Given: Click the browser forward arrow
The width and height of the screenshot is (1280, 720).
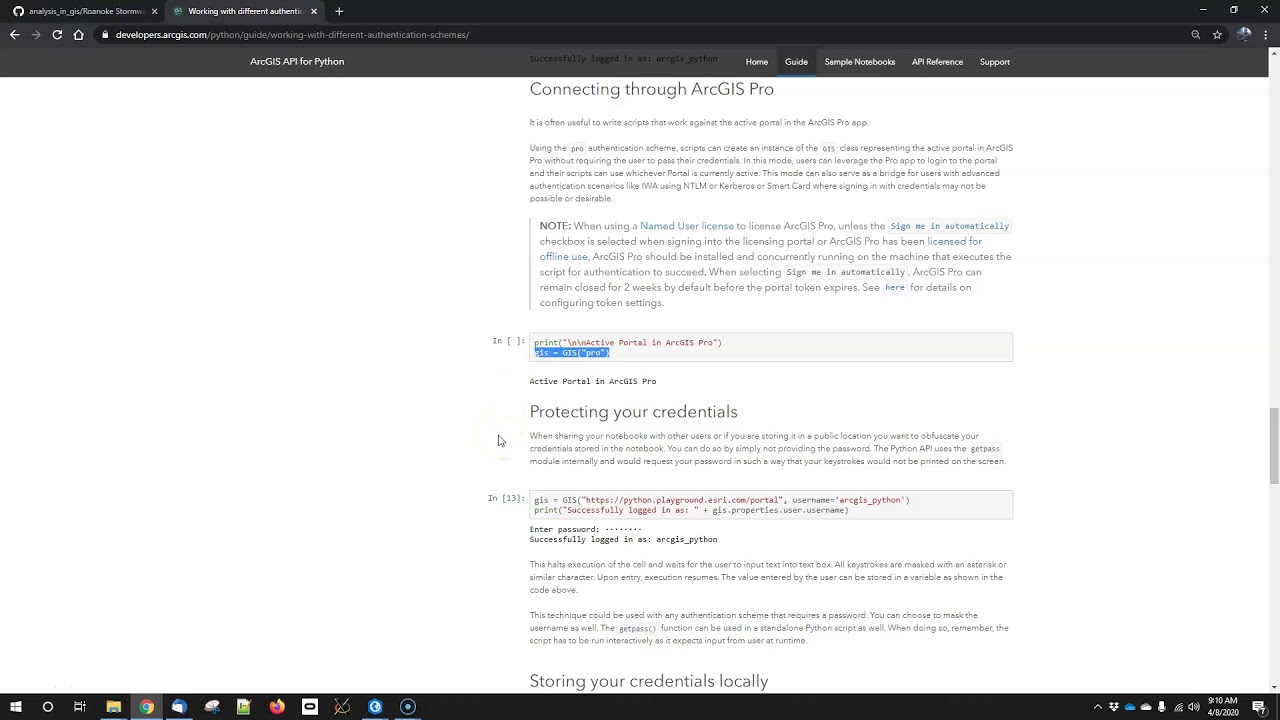Looking at the screenshot, I should pyautogui.click(x=36, y=35).
